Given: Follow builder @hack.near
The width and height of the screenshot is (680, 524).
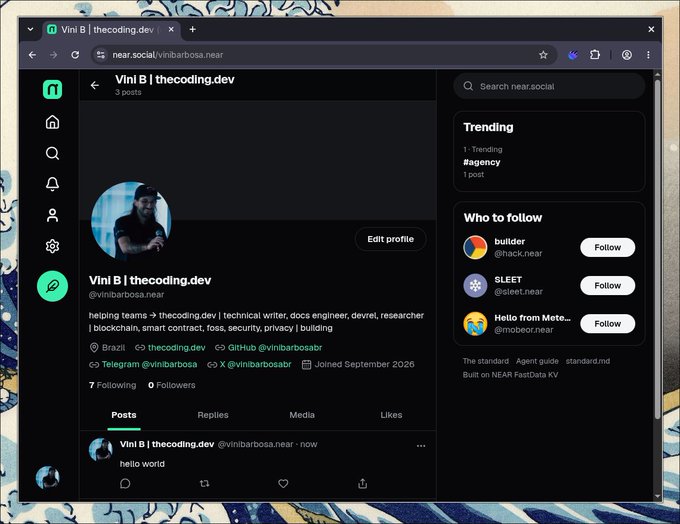Looking at the screenshot, I should tap(608, 247).
